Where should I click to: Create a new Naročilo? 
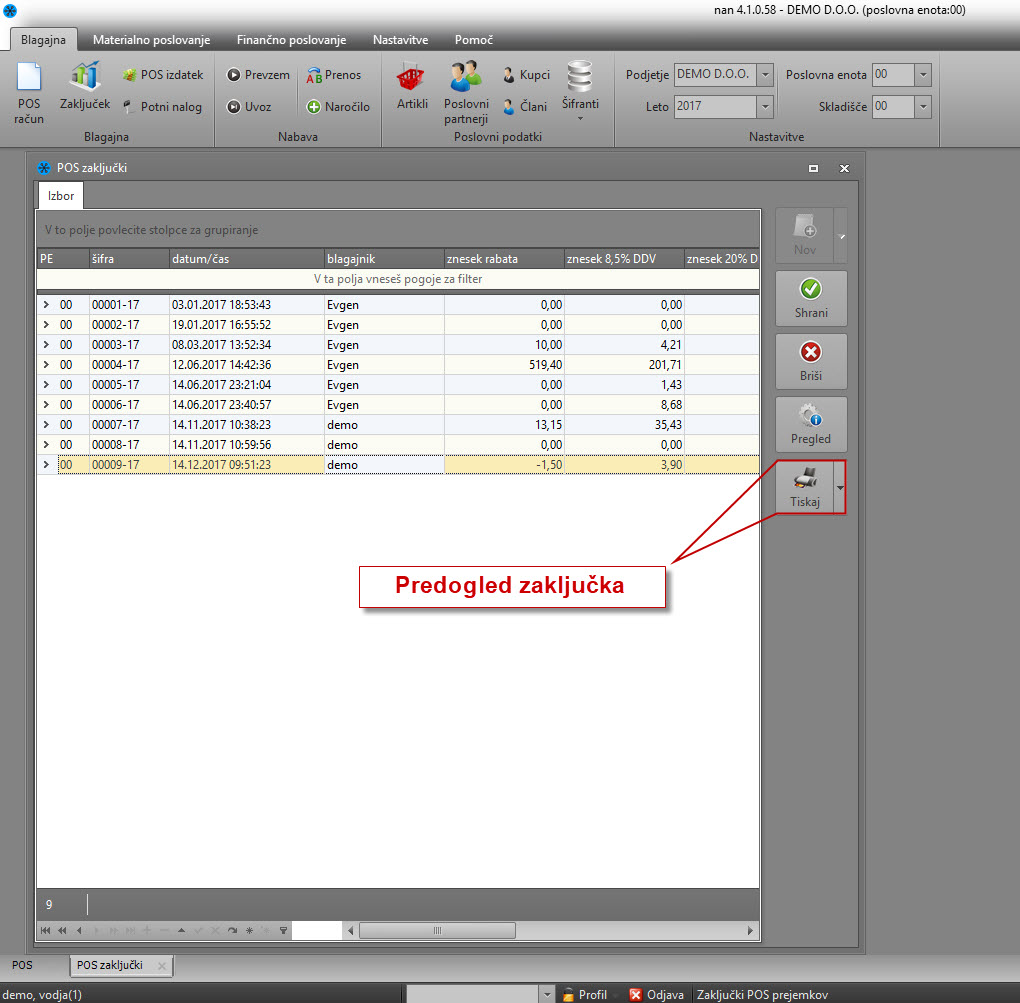pyautogui.click(x=338, y=107)
